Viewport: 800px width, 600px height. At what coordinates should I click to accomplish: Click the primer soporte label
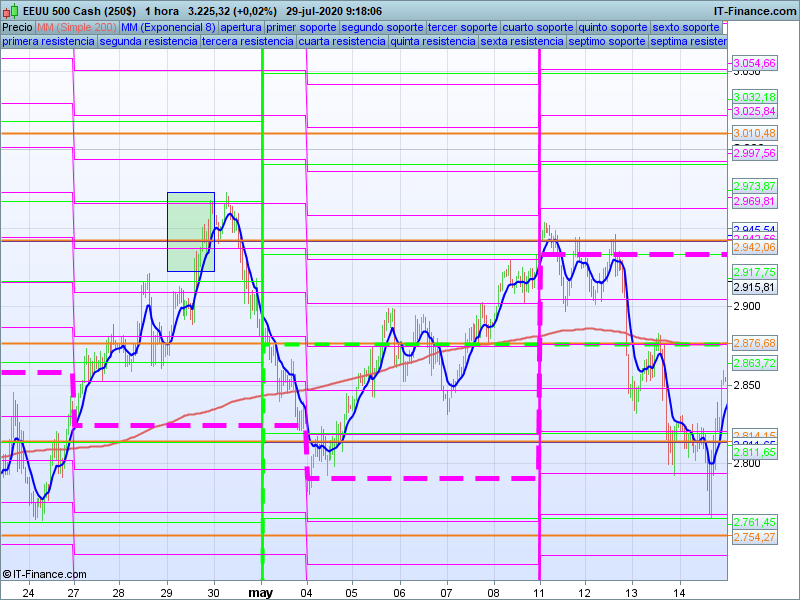[x=303, y=27]
